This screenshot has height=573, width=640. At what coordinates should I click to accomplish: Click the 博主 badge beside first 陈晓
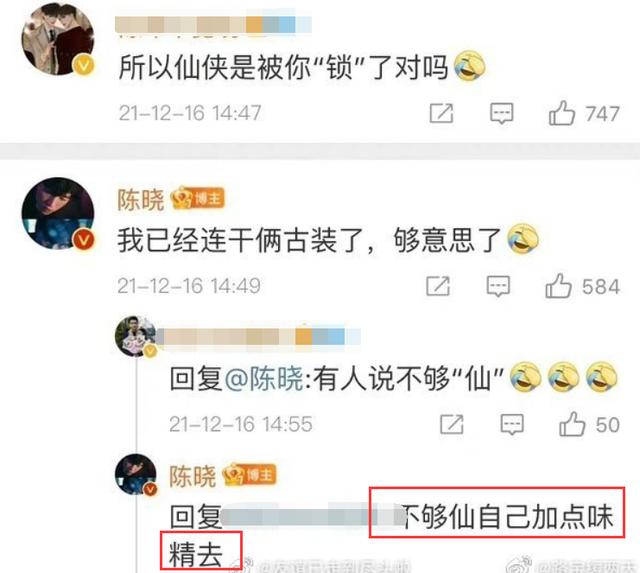tap(198, 198)
